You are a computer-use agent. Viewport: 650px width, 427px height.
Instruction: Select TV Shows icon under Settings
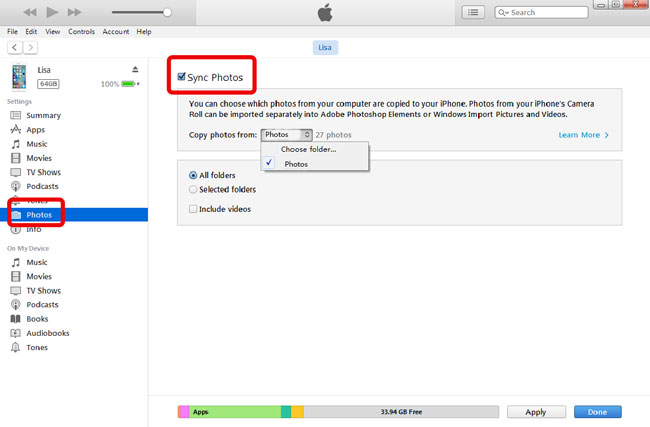coord(16,172)
